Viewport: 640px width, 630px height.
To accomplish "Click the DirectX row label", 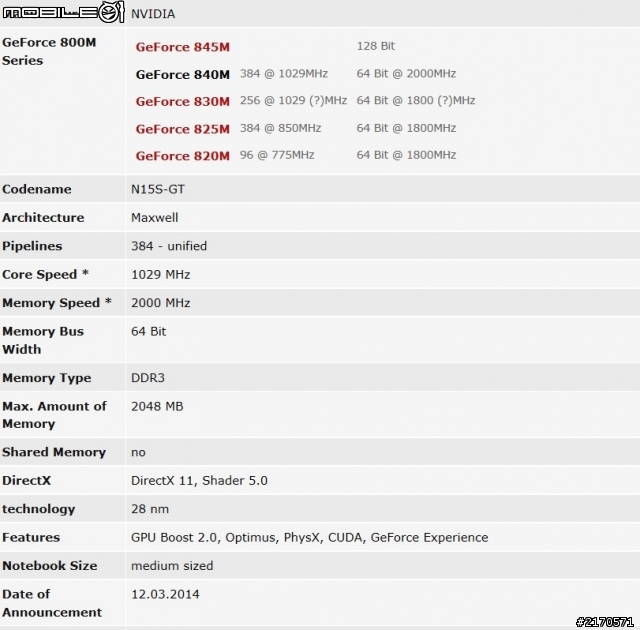I will coord(27,481).
